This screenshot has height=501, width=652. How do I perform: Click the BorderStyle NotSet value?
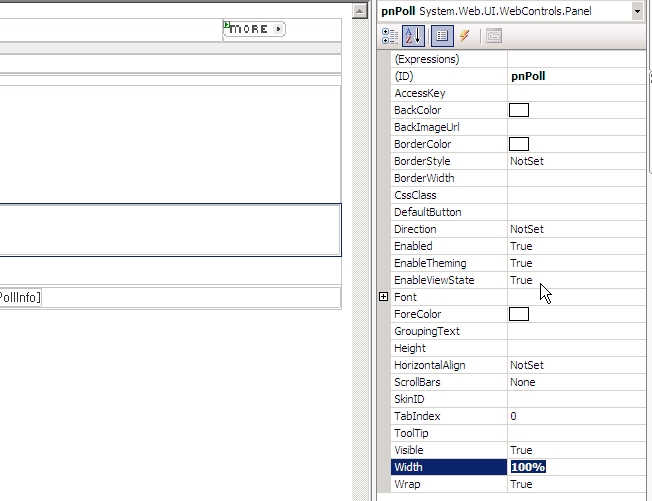tap(527, 161)
